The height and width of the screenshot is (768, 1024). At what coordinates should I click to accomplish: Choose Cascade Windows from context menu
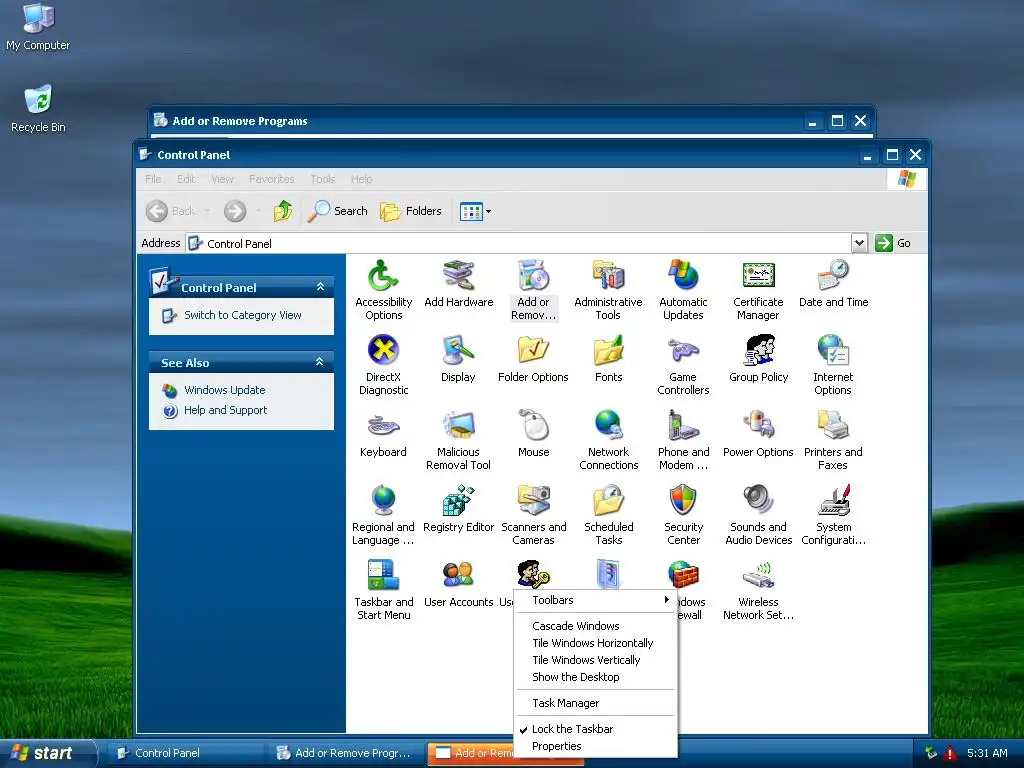596,626
